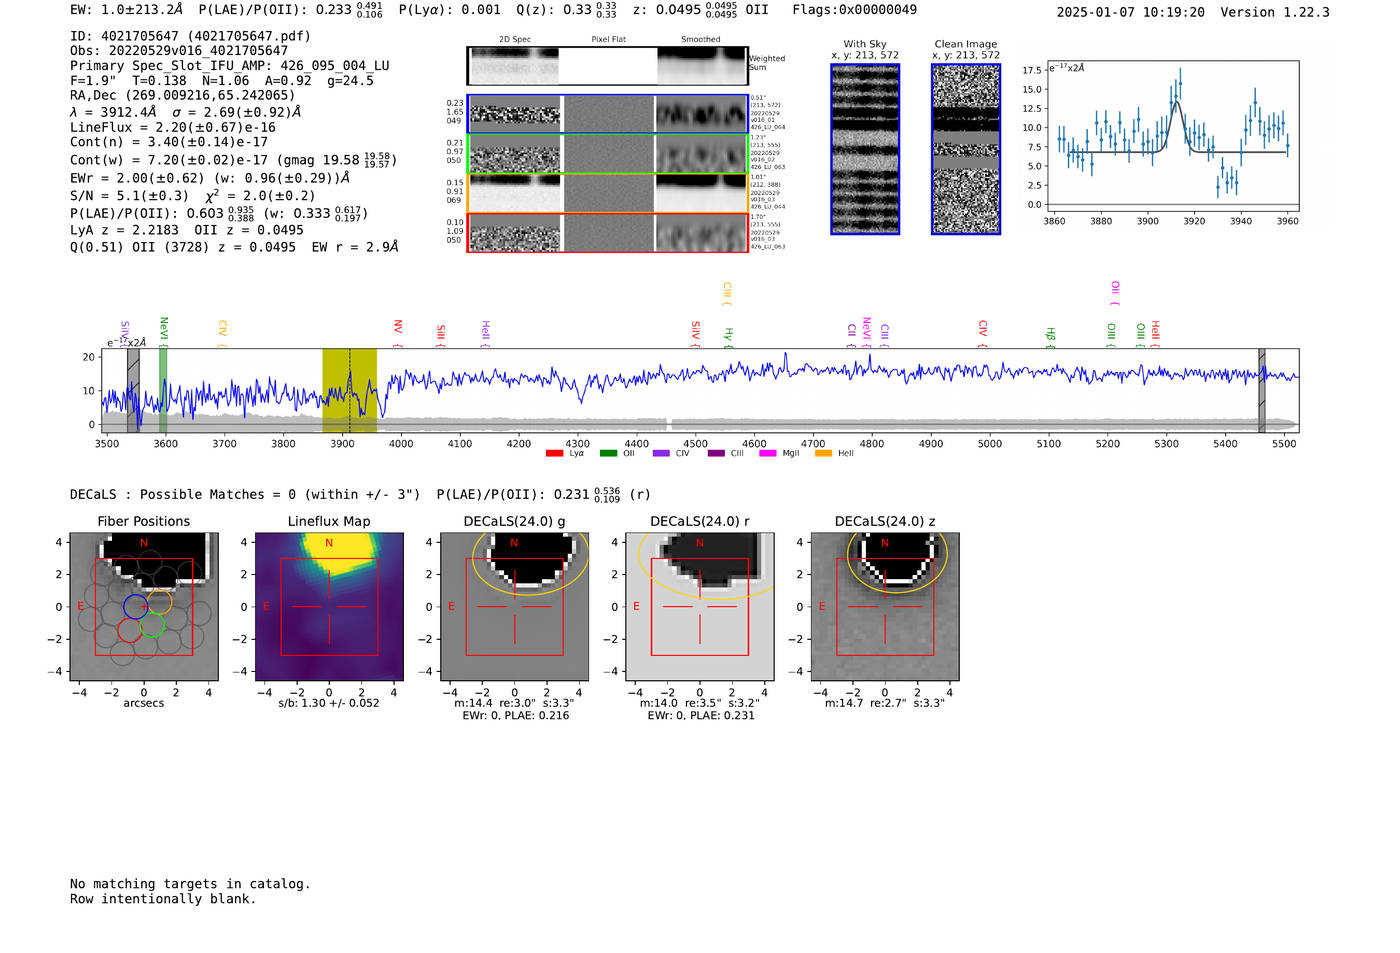
Task: Open the DECaLS(24.0) r cutout
Action: point(700,607)
